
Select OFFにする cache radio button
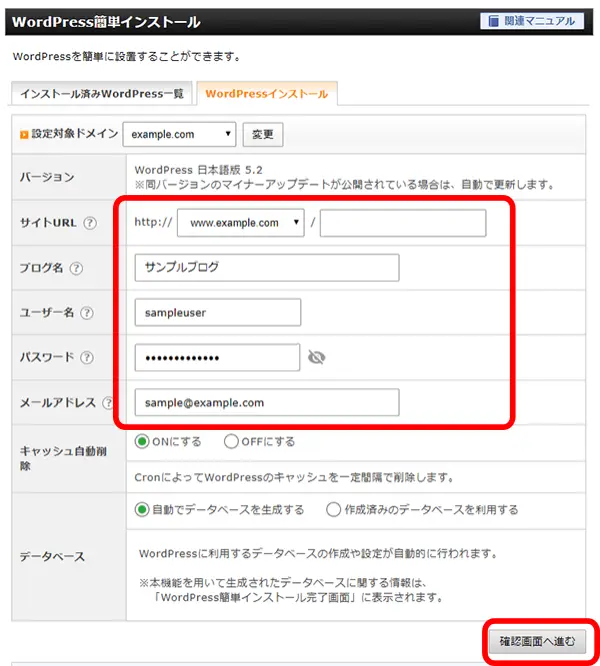pos(231,441)
